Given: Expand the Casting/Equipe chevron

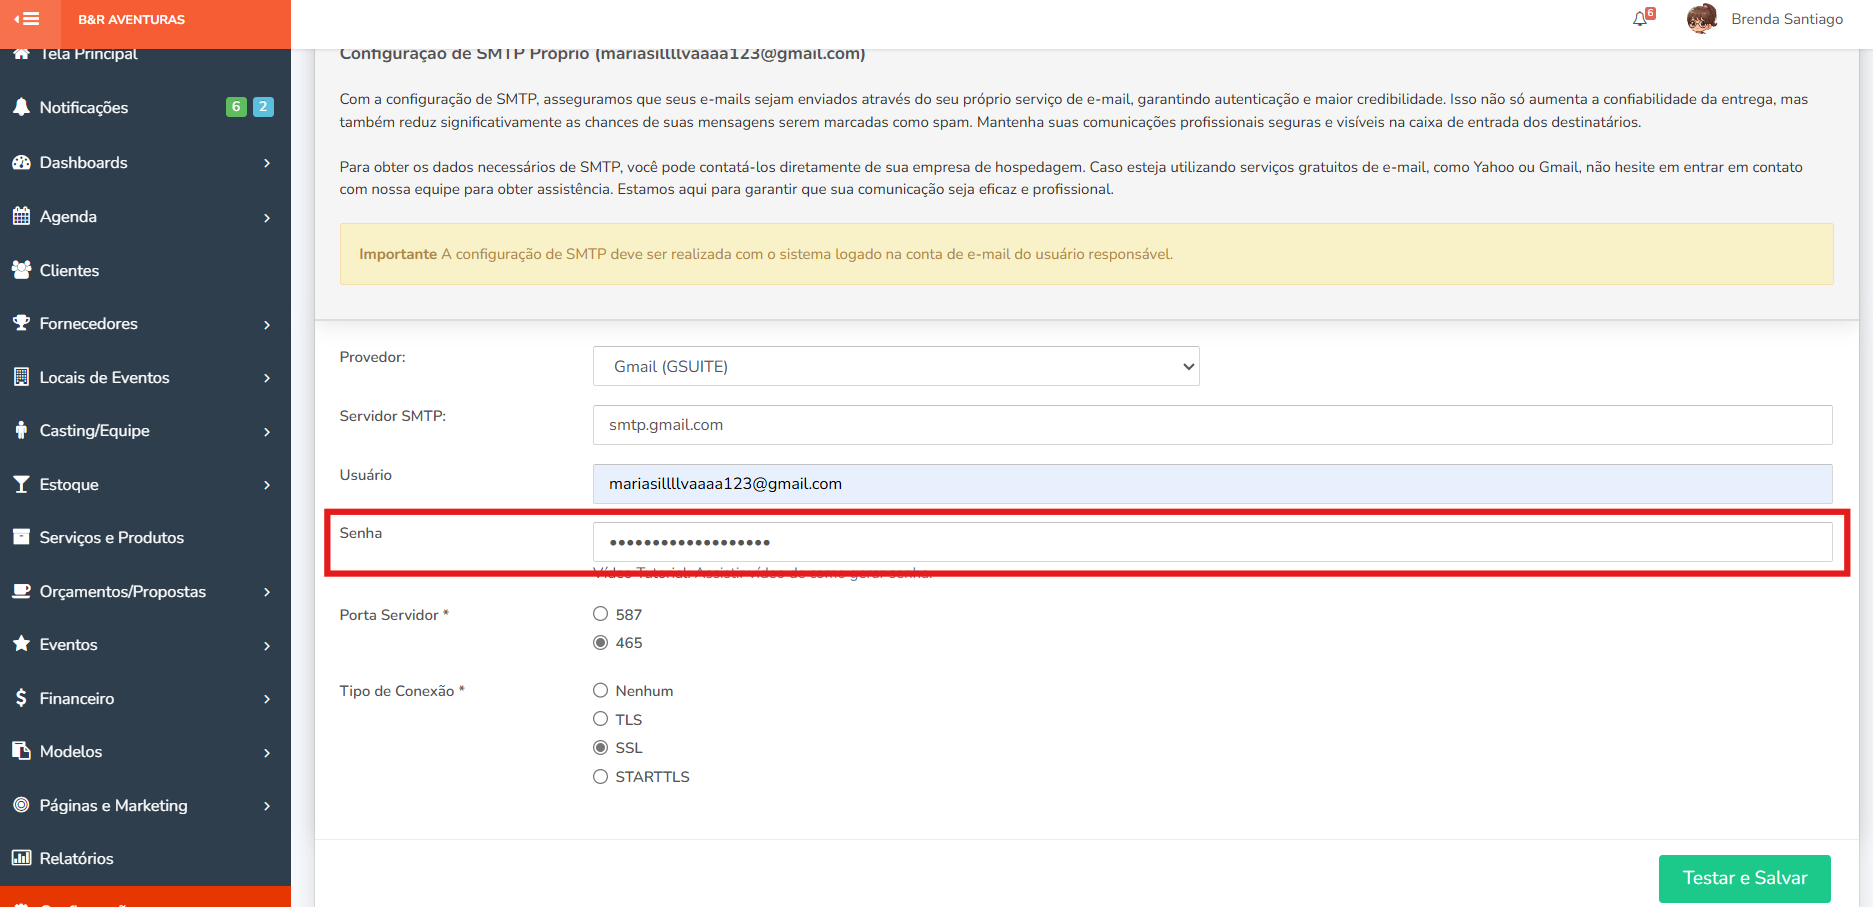Looking at the screenshot, I should point(267,431).
